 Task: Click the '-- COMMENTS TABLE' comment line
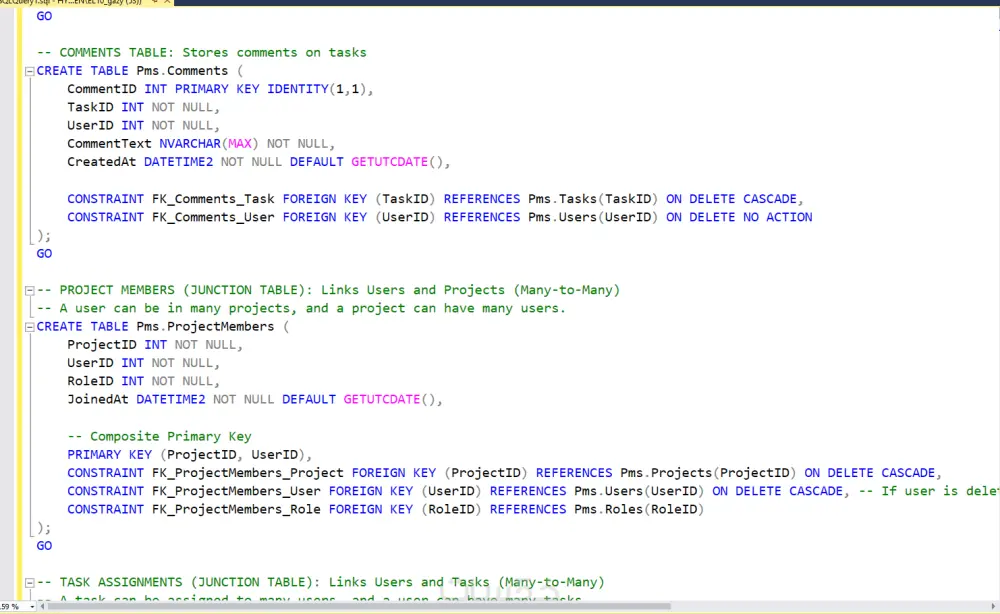202,53
